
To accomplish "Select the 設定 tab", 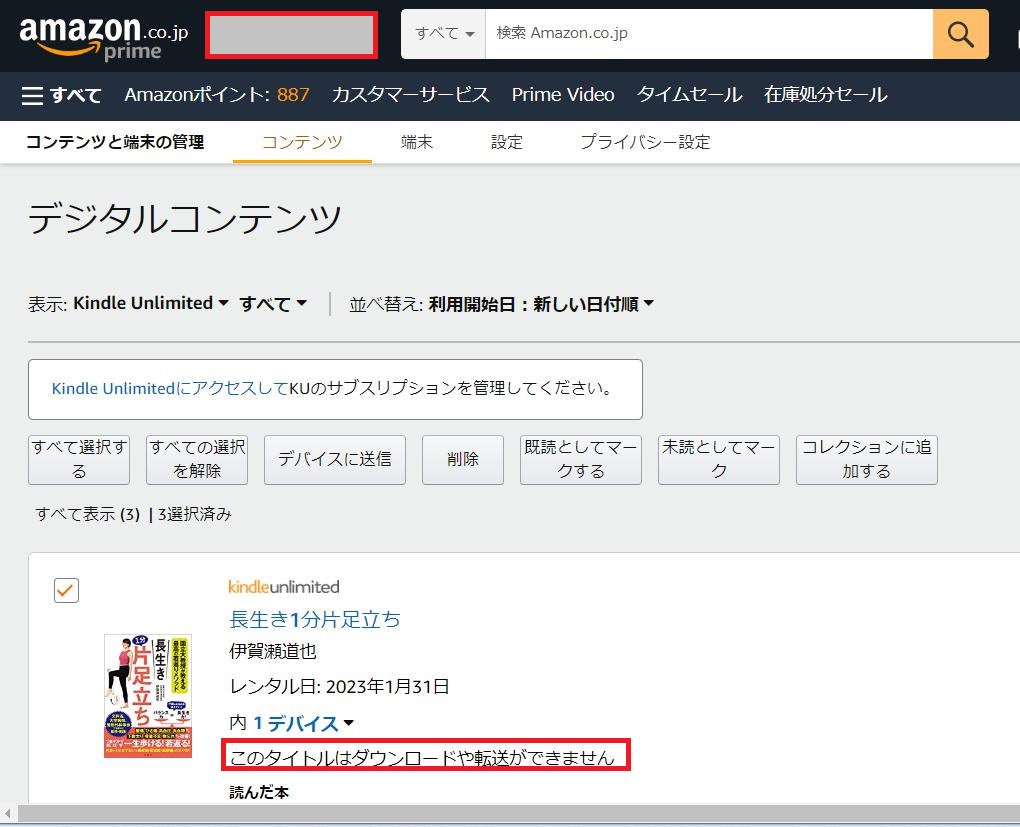I will coord(507,142).
